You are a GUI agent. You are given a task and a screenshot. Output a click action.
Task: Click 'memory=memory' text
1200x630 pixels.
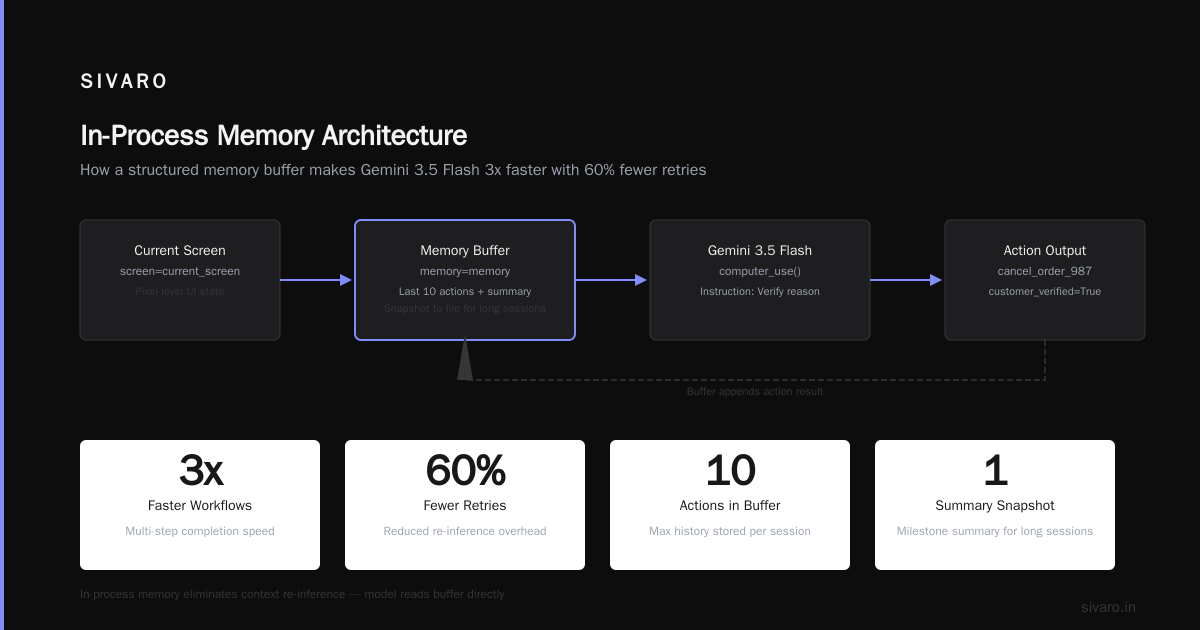[x=465, y=271]
